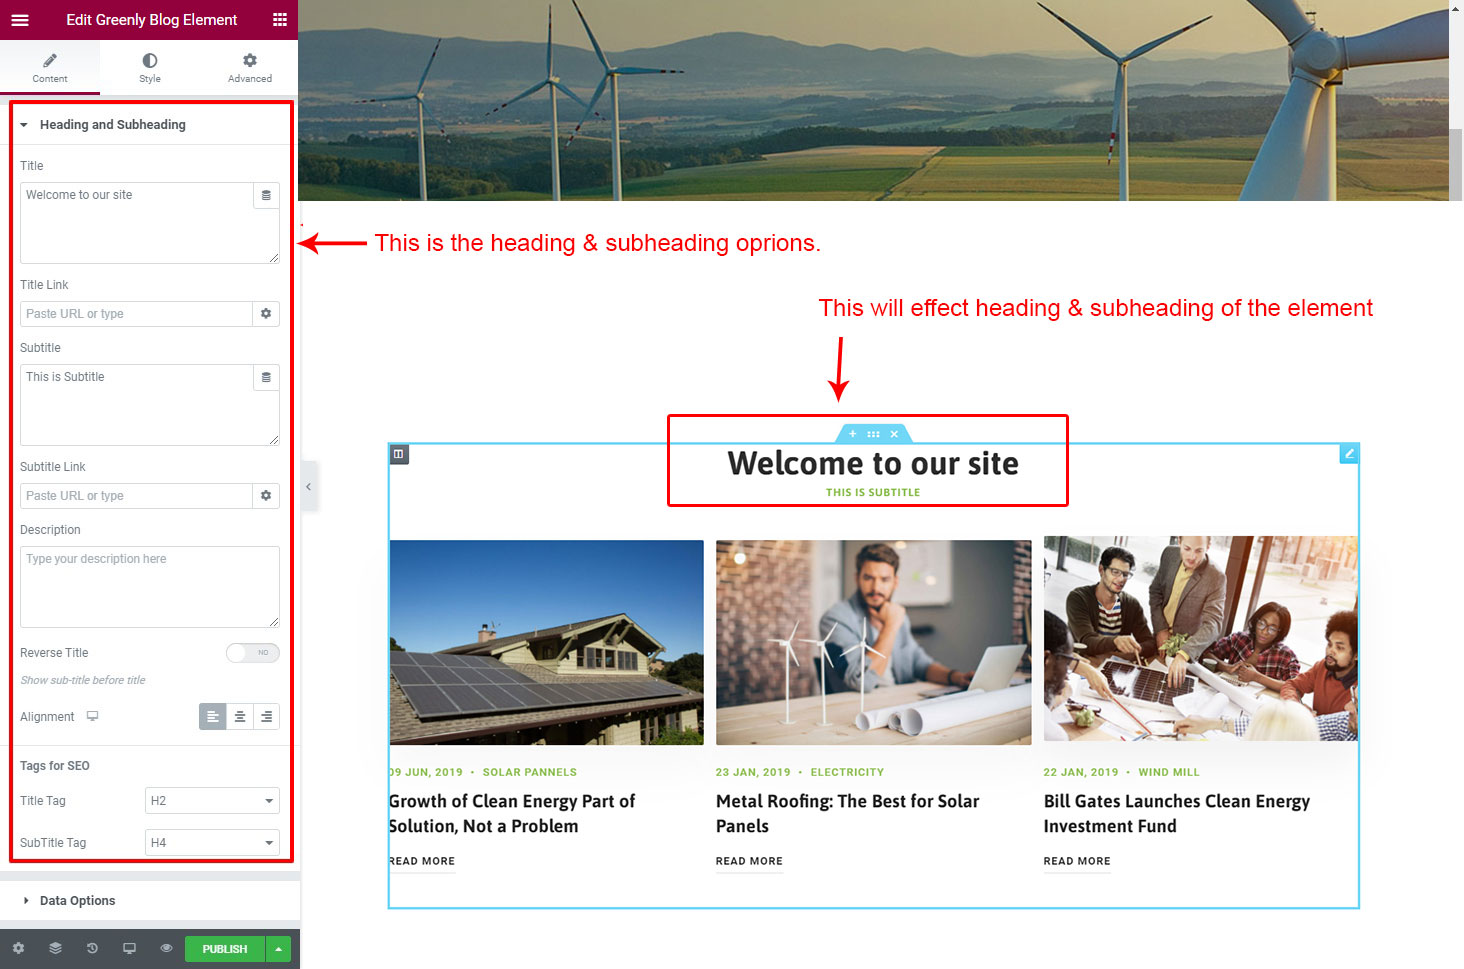1464x969 pixels.
Task: Switch to the Advanced tab
Action: (x=250, y=67)
